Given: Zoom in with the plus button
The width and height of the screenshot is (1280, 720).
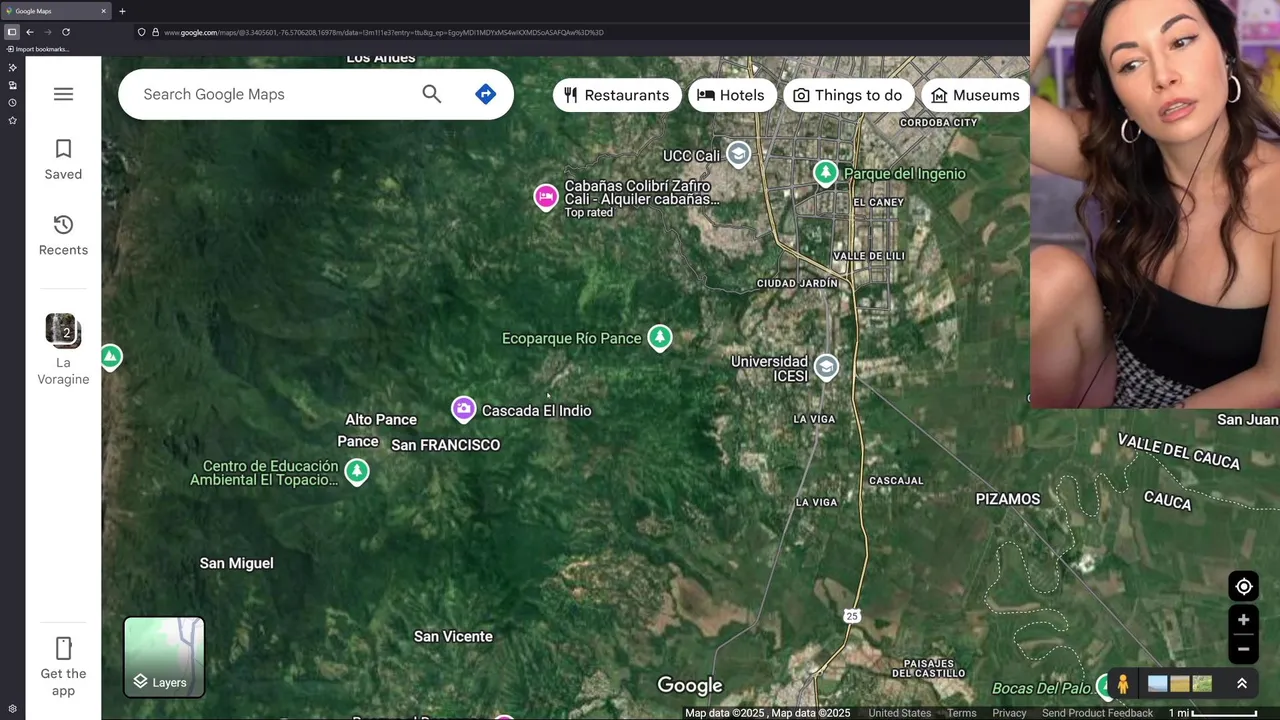Looking at the screenshot, I should 1243,620.
